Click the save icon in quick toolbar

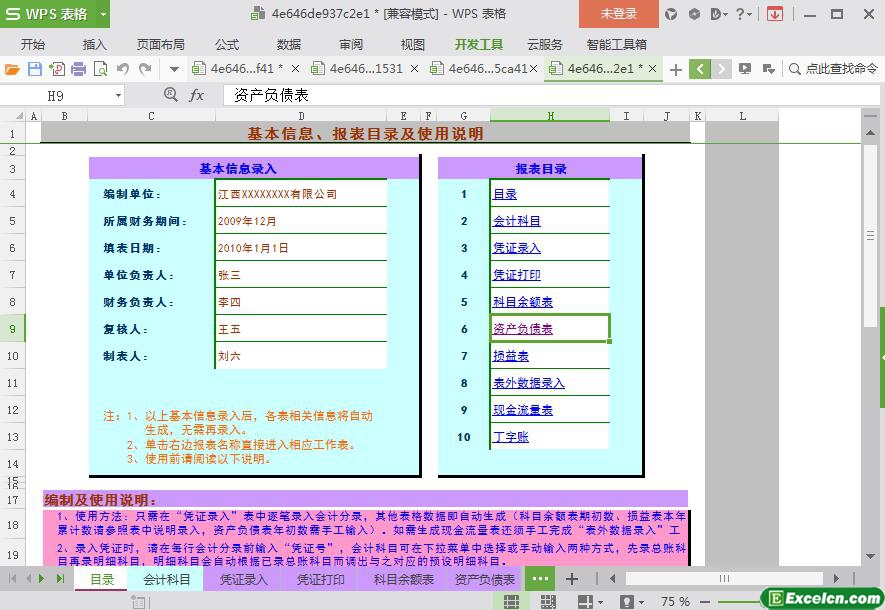(34, 69)
